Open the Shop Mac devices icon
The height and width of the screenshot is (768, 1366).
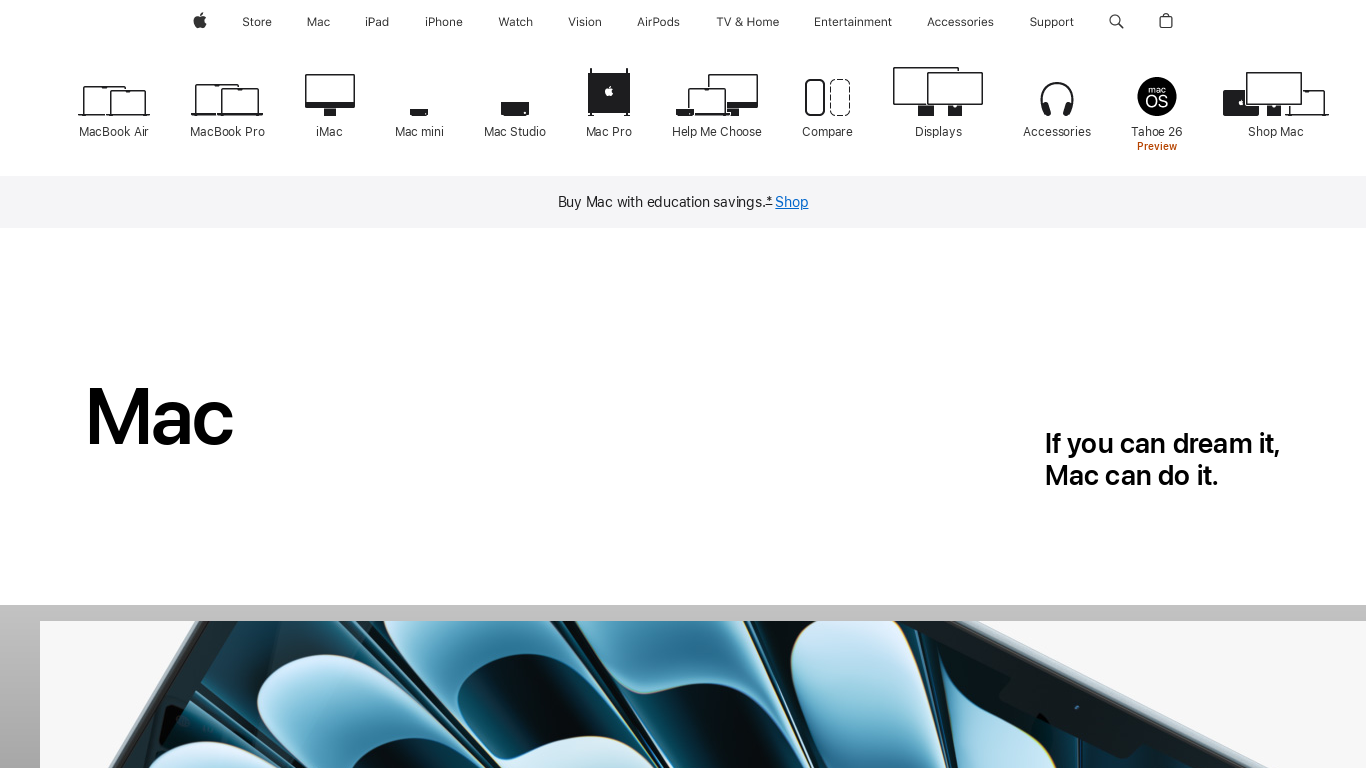point(1276,94)
